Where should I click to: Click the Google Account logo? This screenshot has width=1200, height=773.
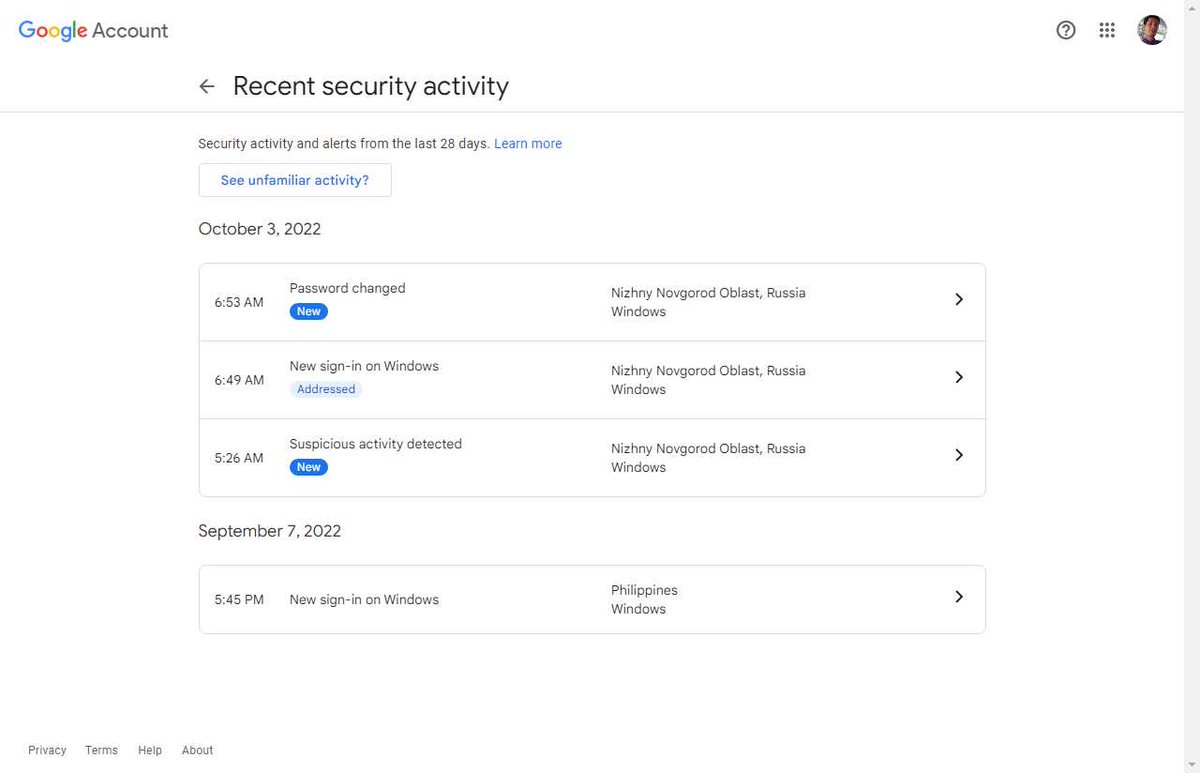coord(93,31)
